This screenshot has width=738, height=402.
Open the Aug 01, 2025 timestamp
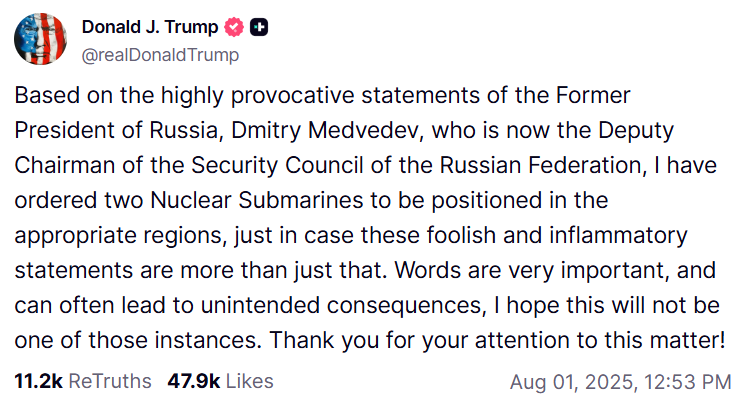[574, 382]
